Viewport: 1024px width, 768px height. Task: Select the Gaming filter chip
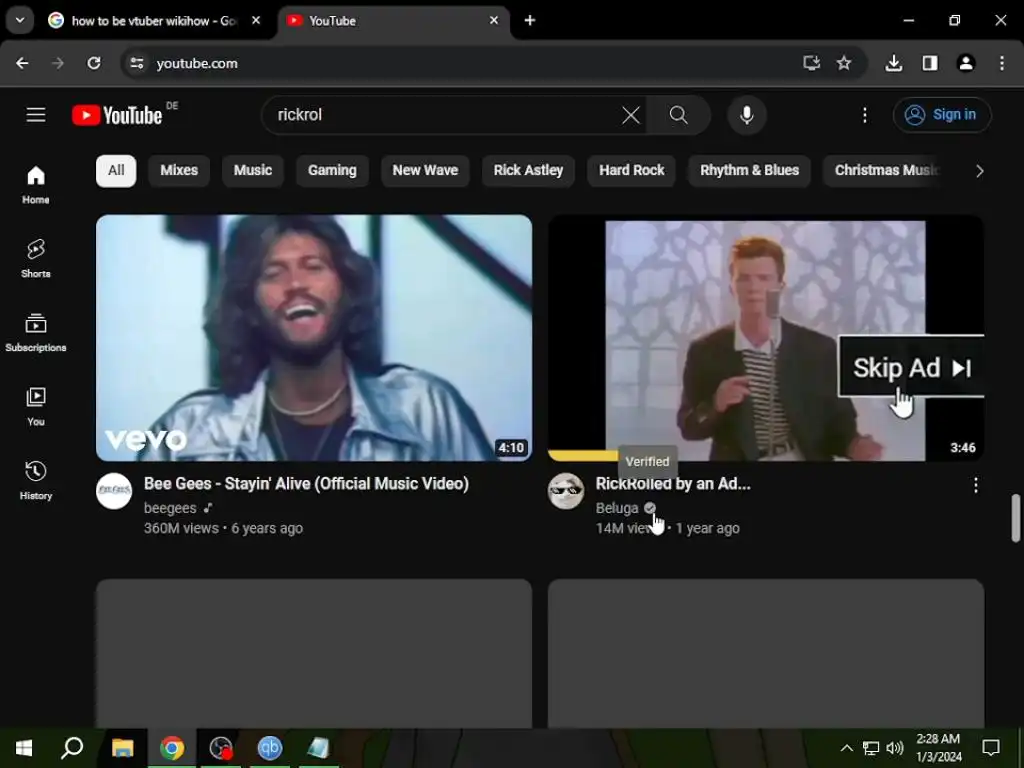[x=332, y=170]
